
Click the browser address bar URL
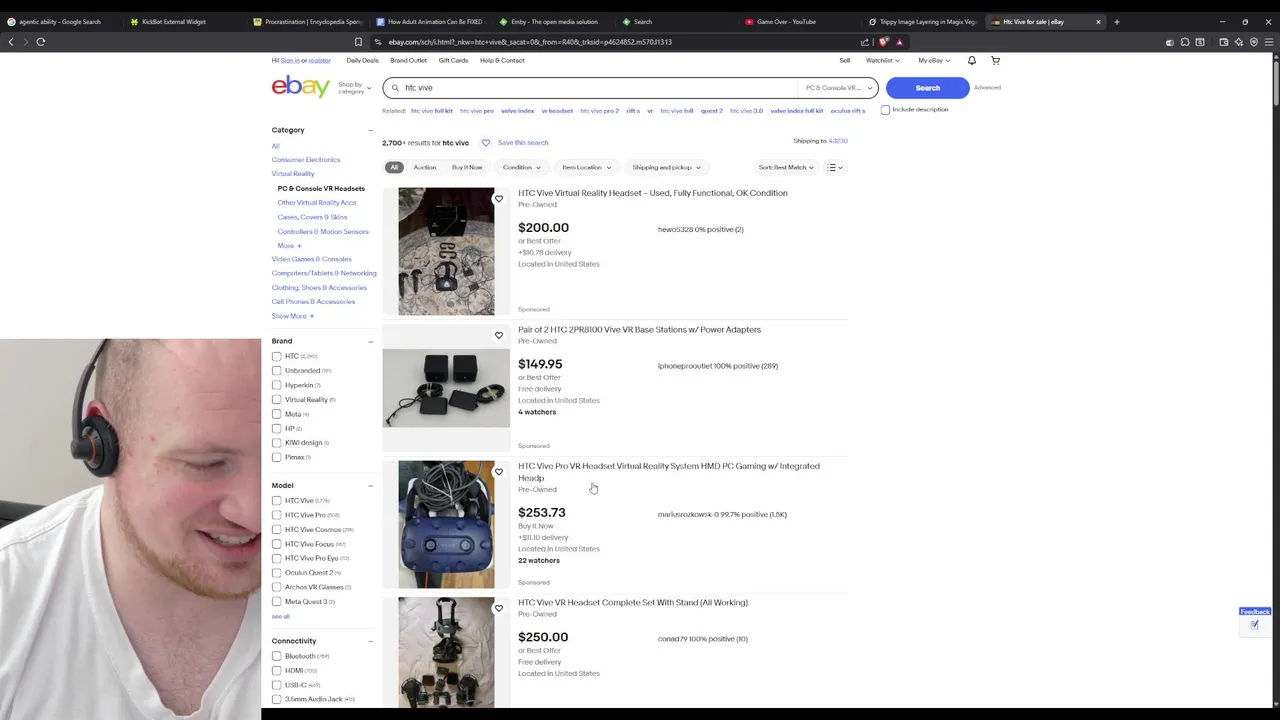pyautogui.click(x=530, y=42)
